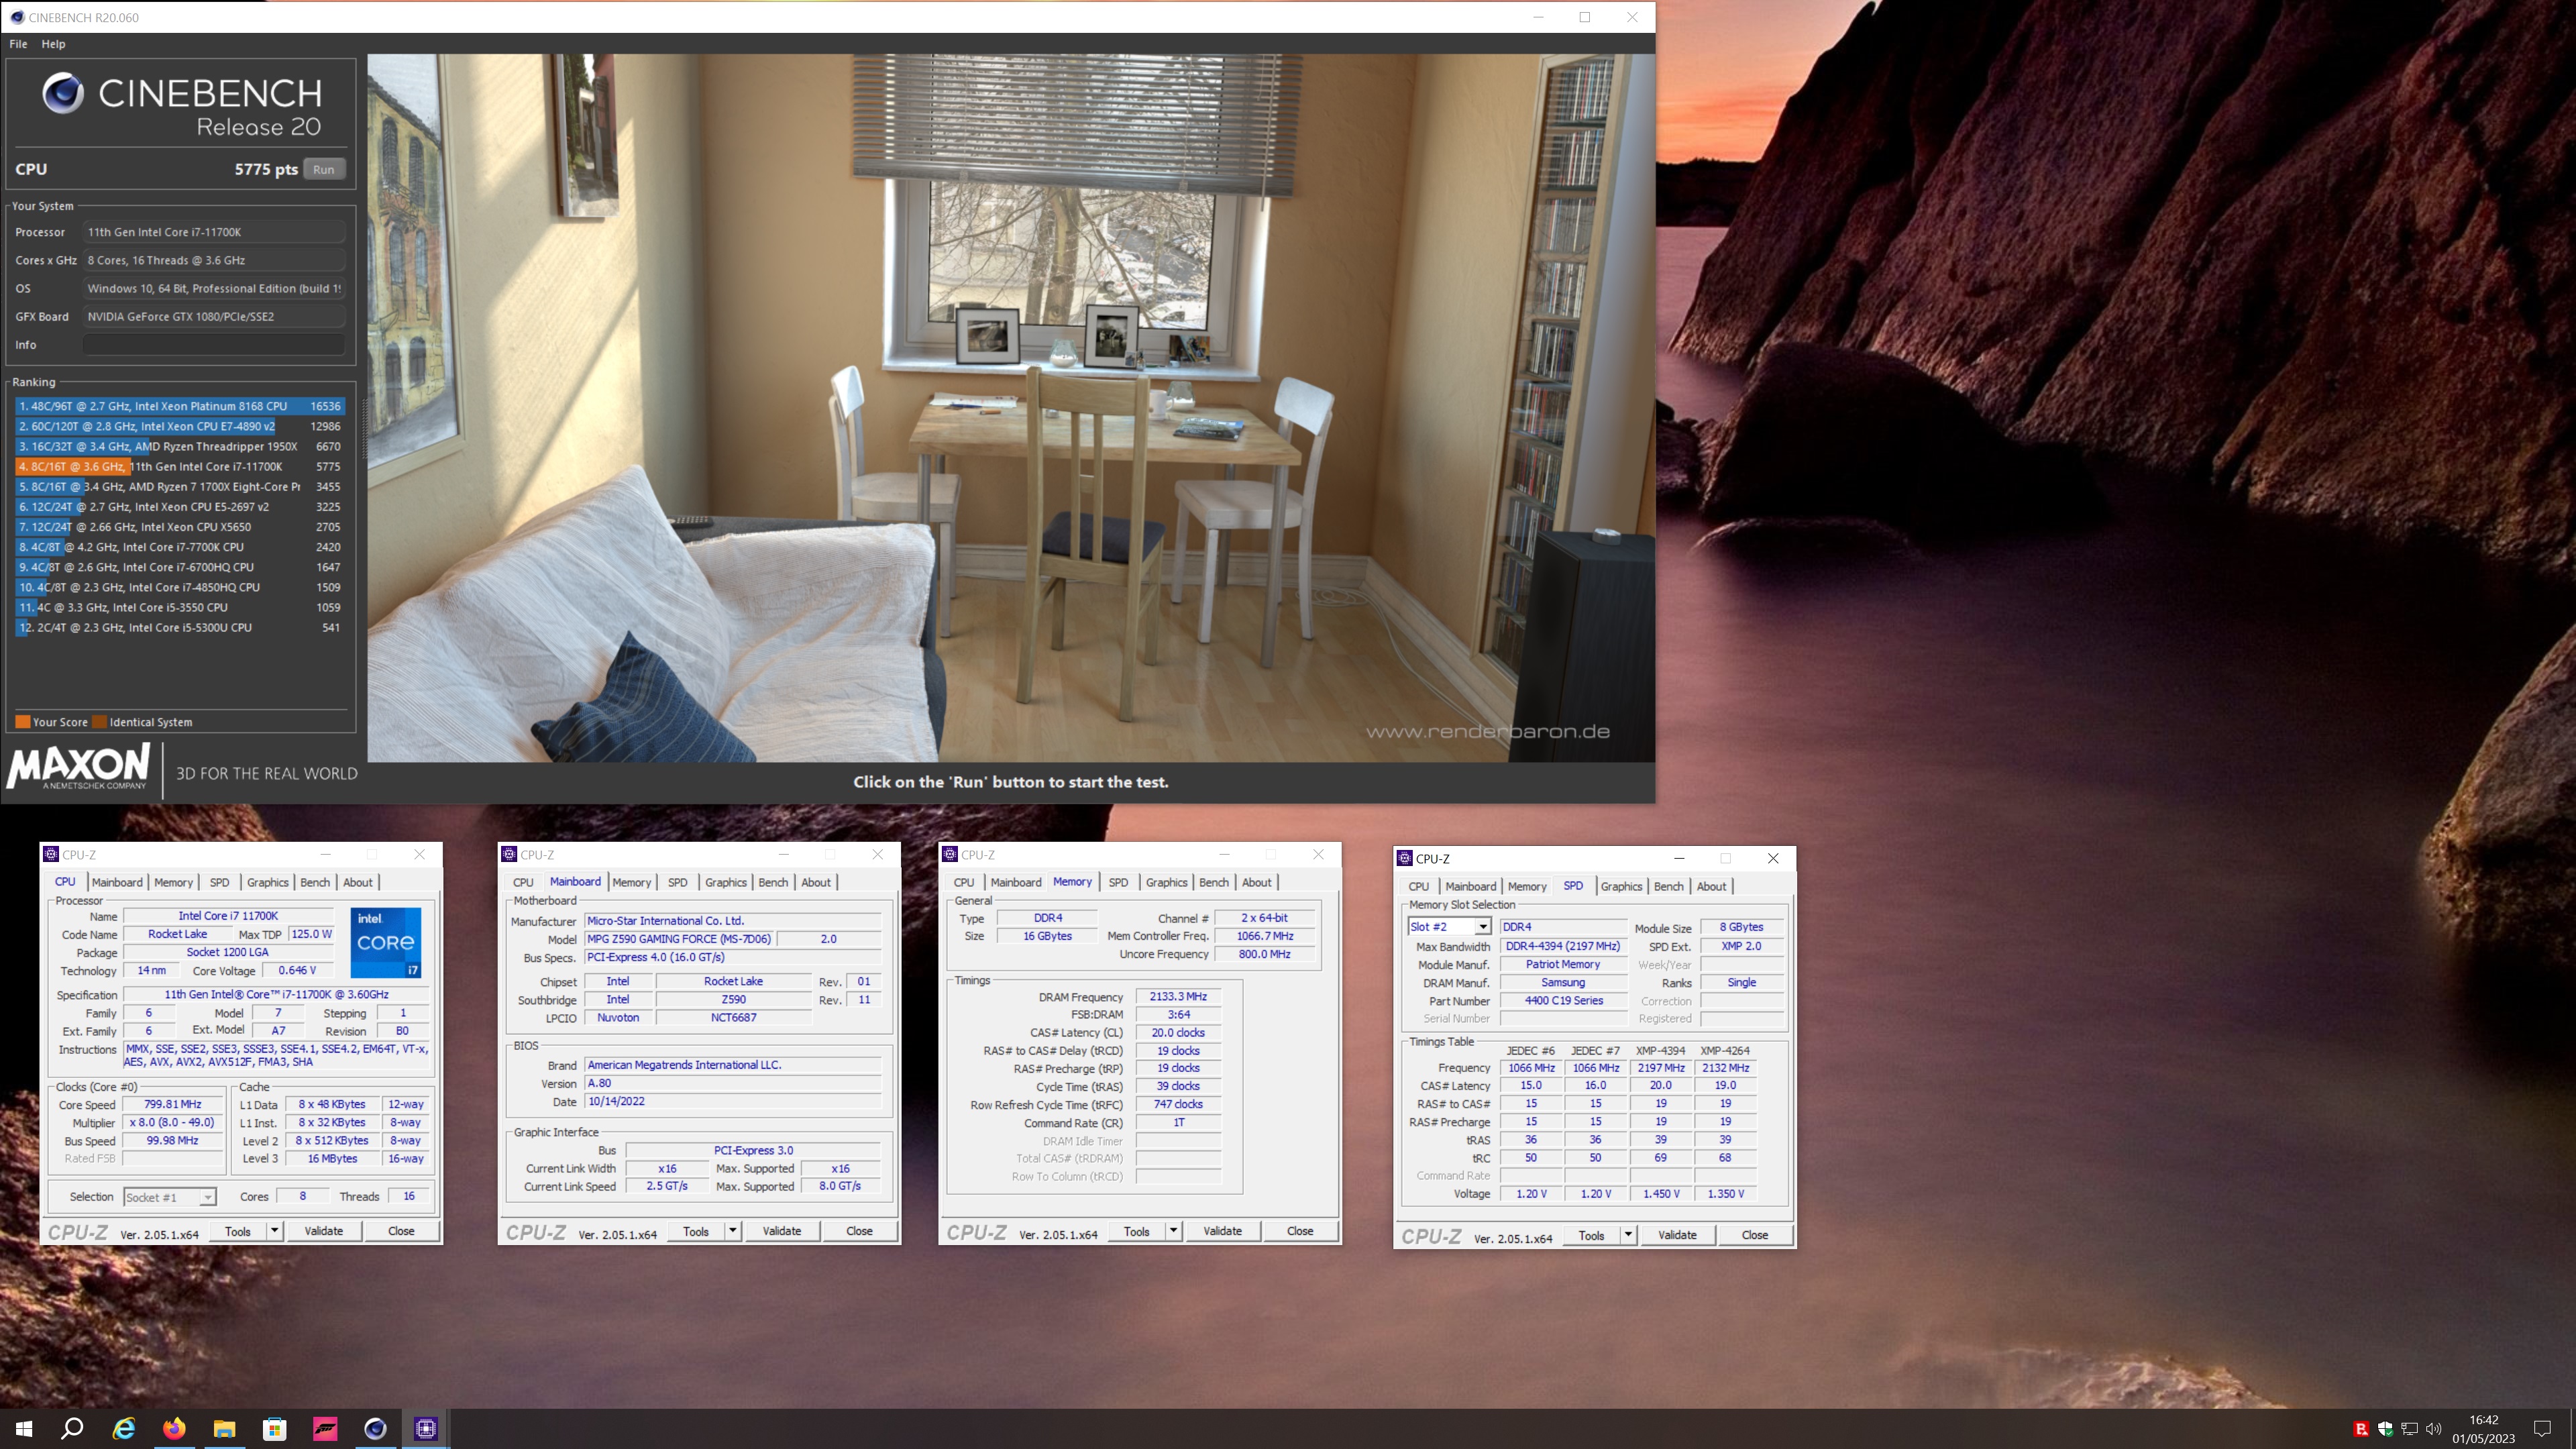Click the Cinebench title bar app icon
This screenshot has height=1449, width=2576.
click(16, 17)
